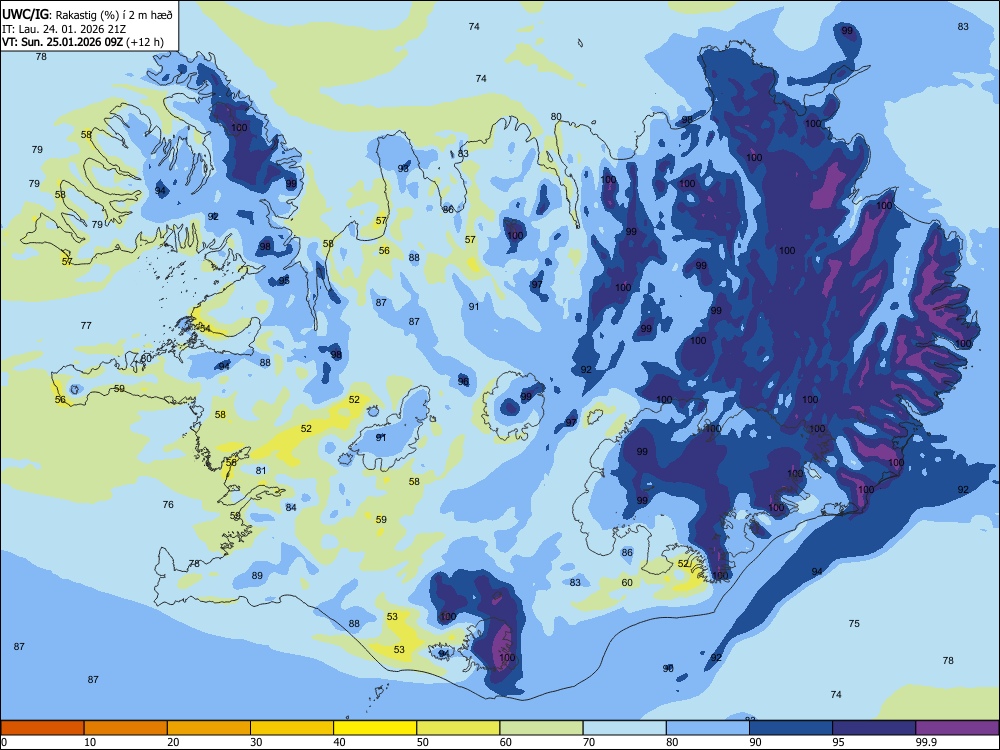
Task: Click the humidity value 75 on the map
Action: point(854,624)
